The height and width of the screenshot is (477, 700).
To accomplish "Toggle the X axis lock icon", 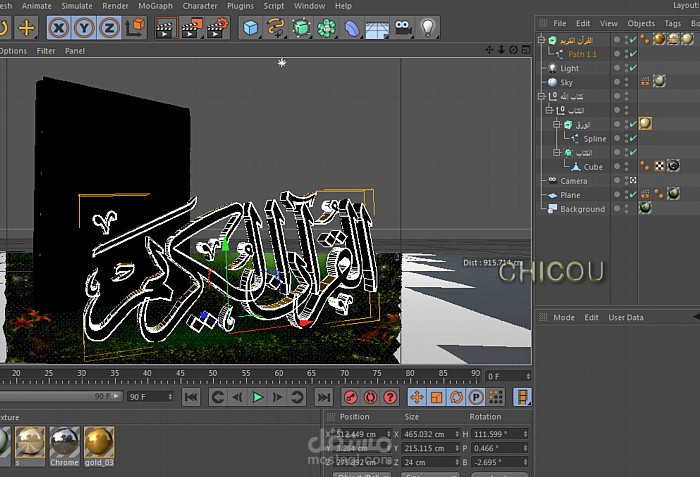I will 60,28.
